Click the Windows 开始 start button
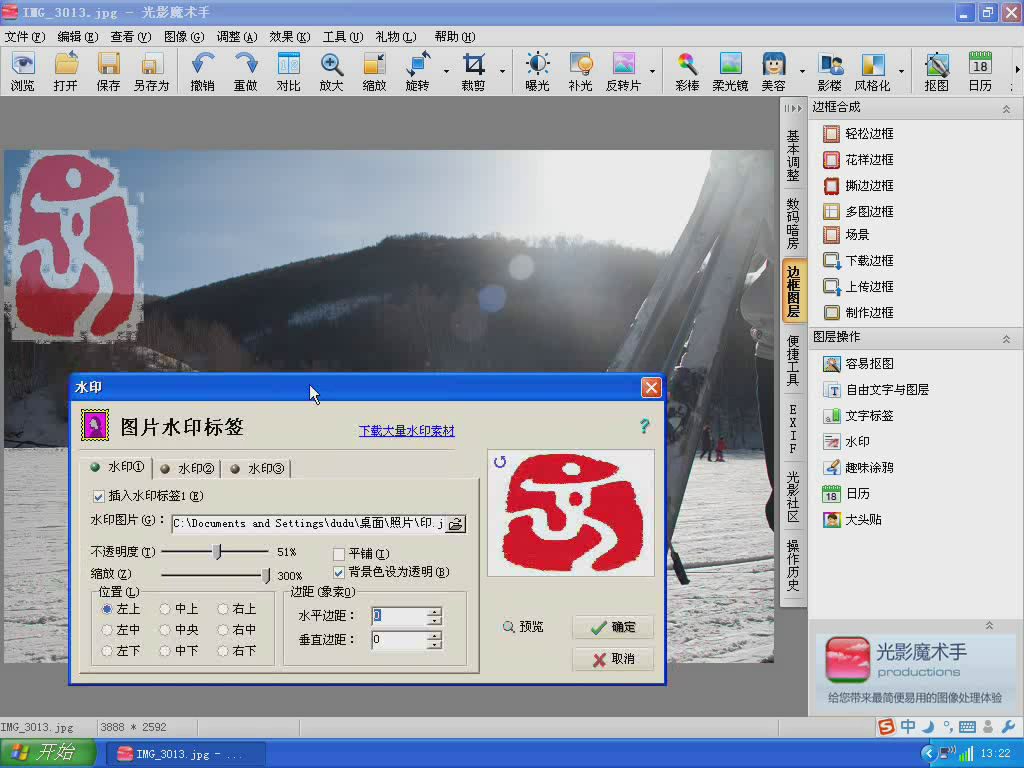Viewport: 1024px width, 768px height. coord(48,753)
